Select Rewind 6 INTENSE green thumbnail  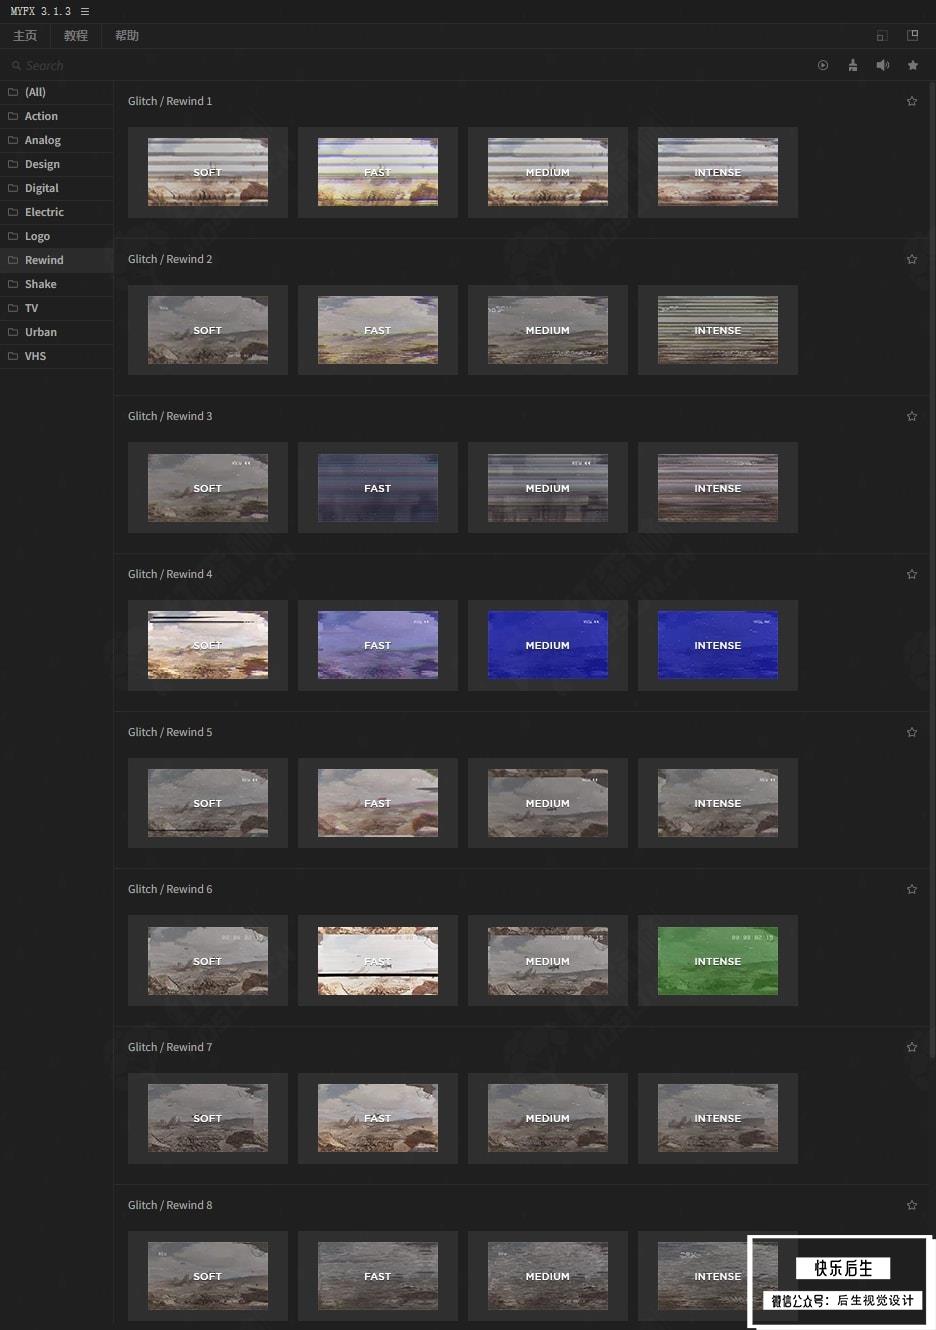pos(718,961)
